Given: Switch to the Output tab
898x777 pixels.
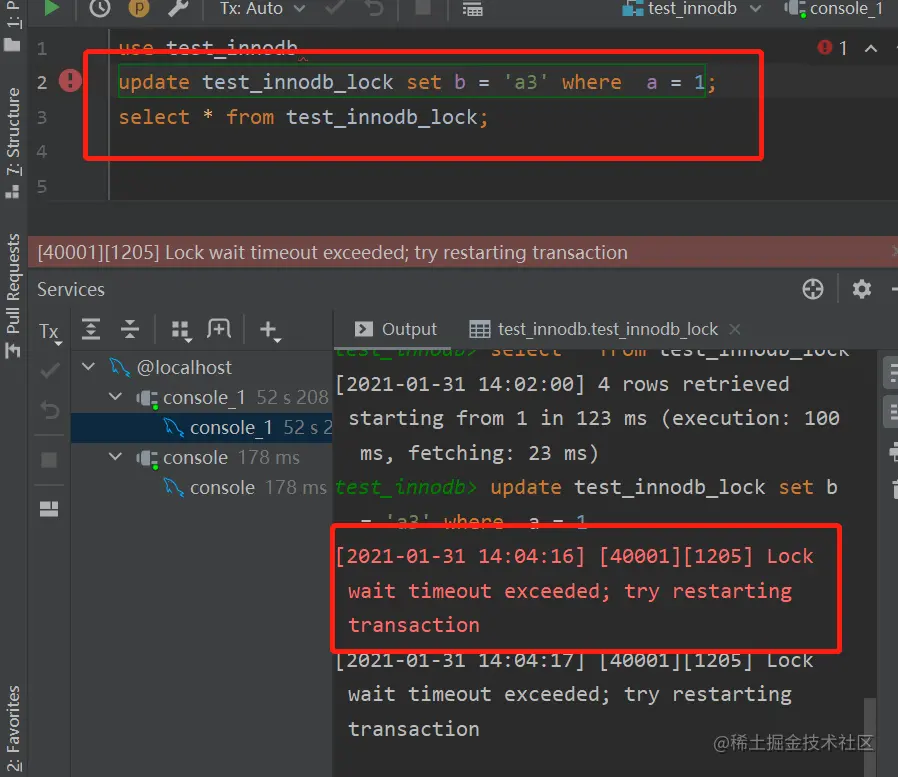Looking at the screenshot, I should tap(396, 329).
